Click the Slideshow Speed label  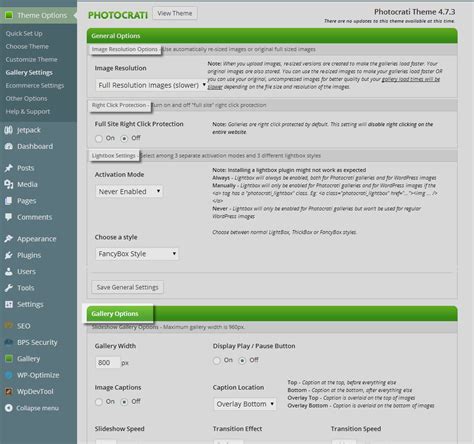(120, 429)
